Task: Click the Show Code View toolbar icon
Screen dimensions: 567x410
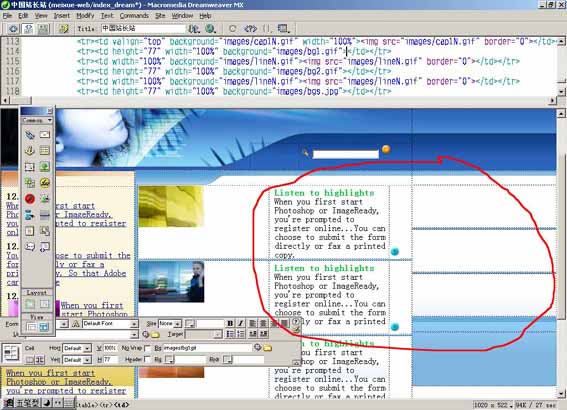Action: tap(13, 29)
